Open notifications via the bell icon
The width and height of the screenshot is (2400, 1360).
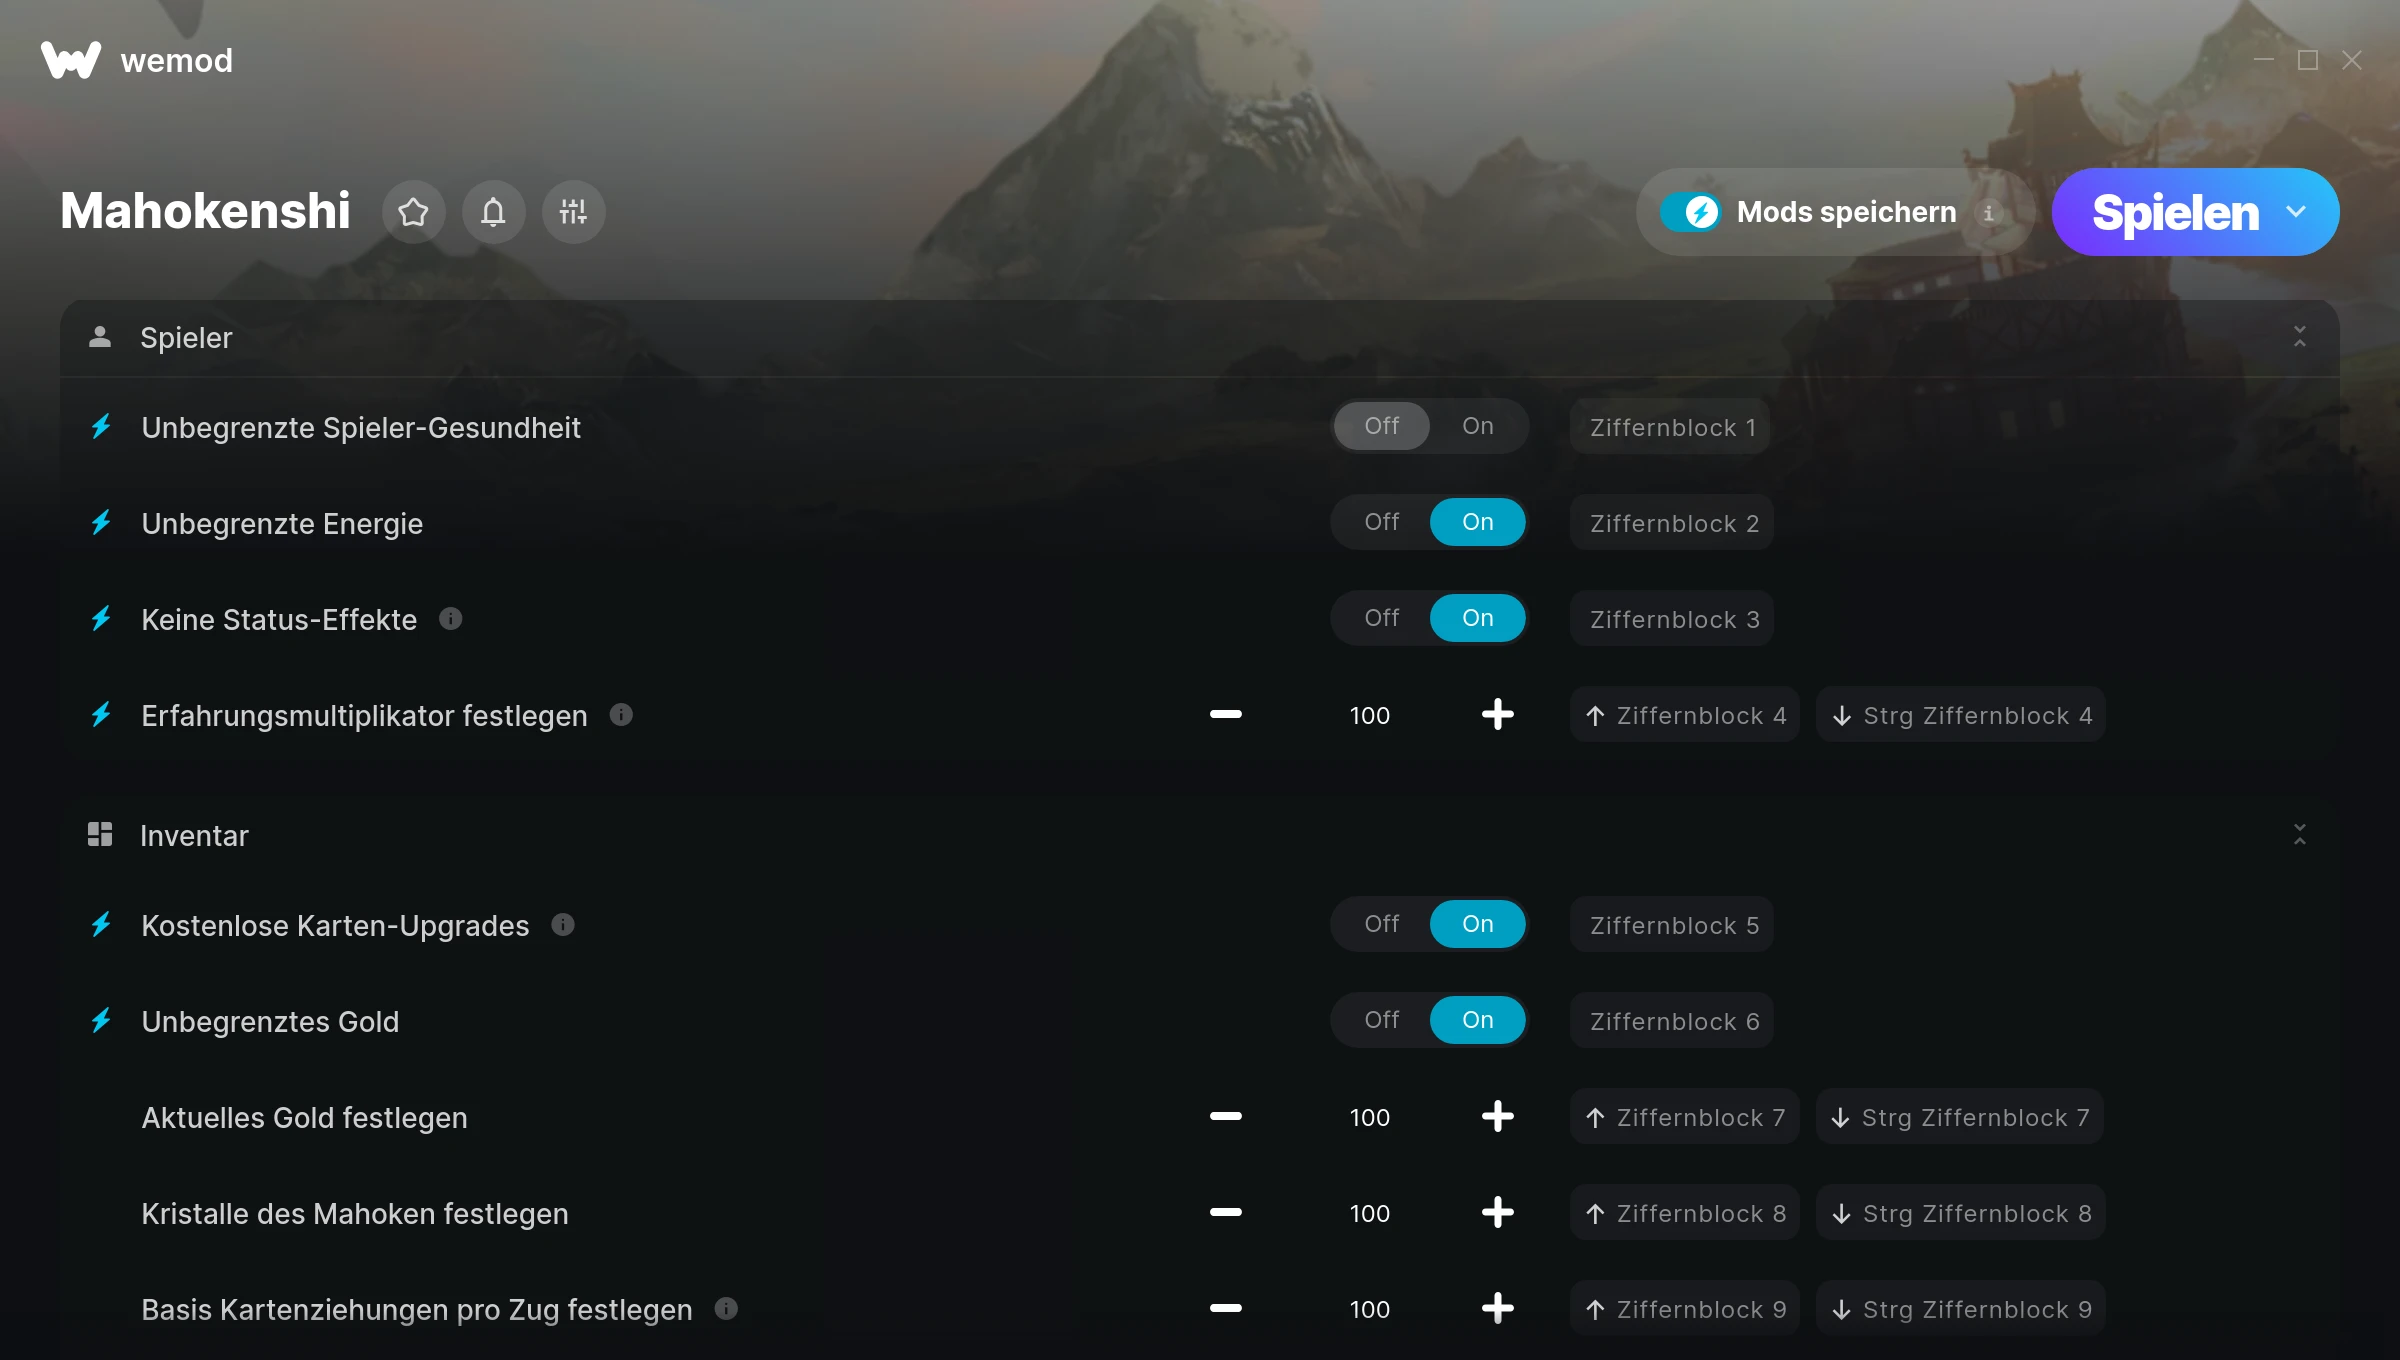[493, 212]
